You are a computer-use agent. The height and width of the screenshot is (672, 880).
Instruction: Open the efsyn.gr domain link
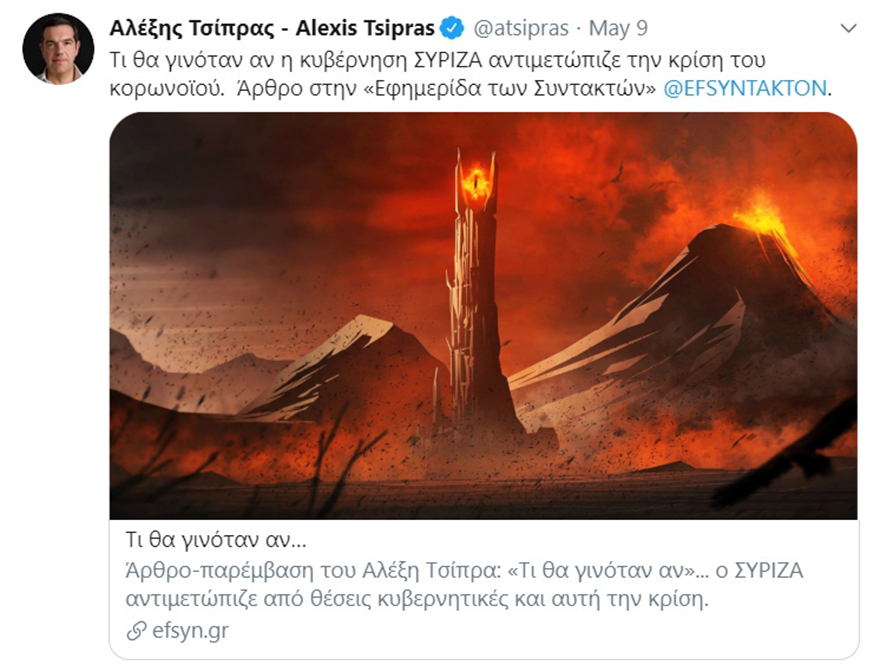190,630
